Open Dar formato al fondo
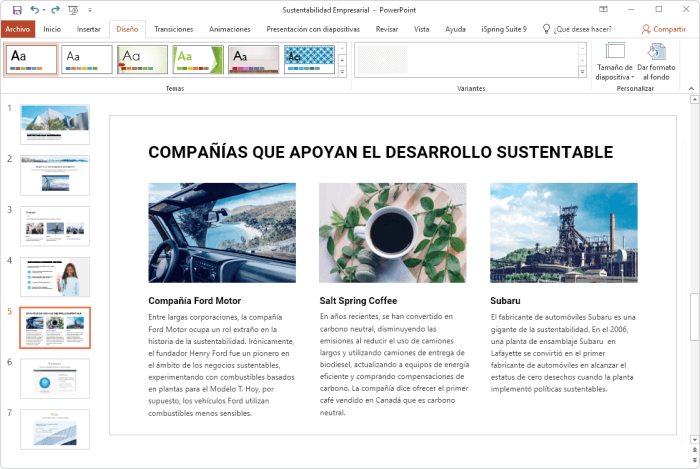 click(x=656, y=62)
